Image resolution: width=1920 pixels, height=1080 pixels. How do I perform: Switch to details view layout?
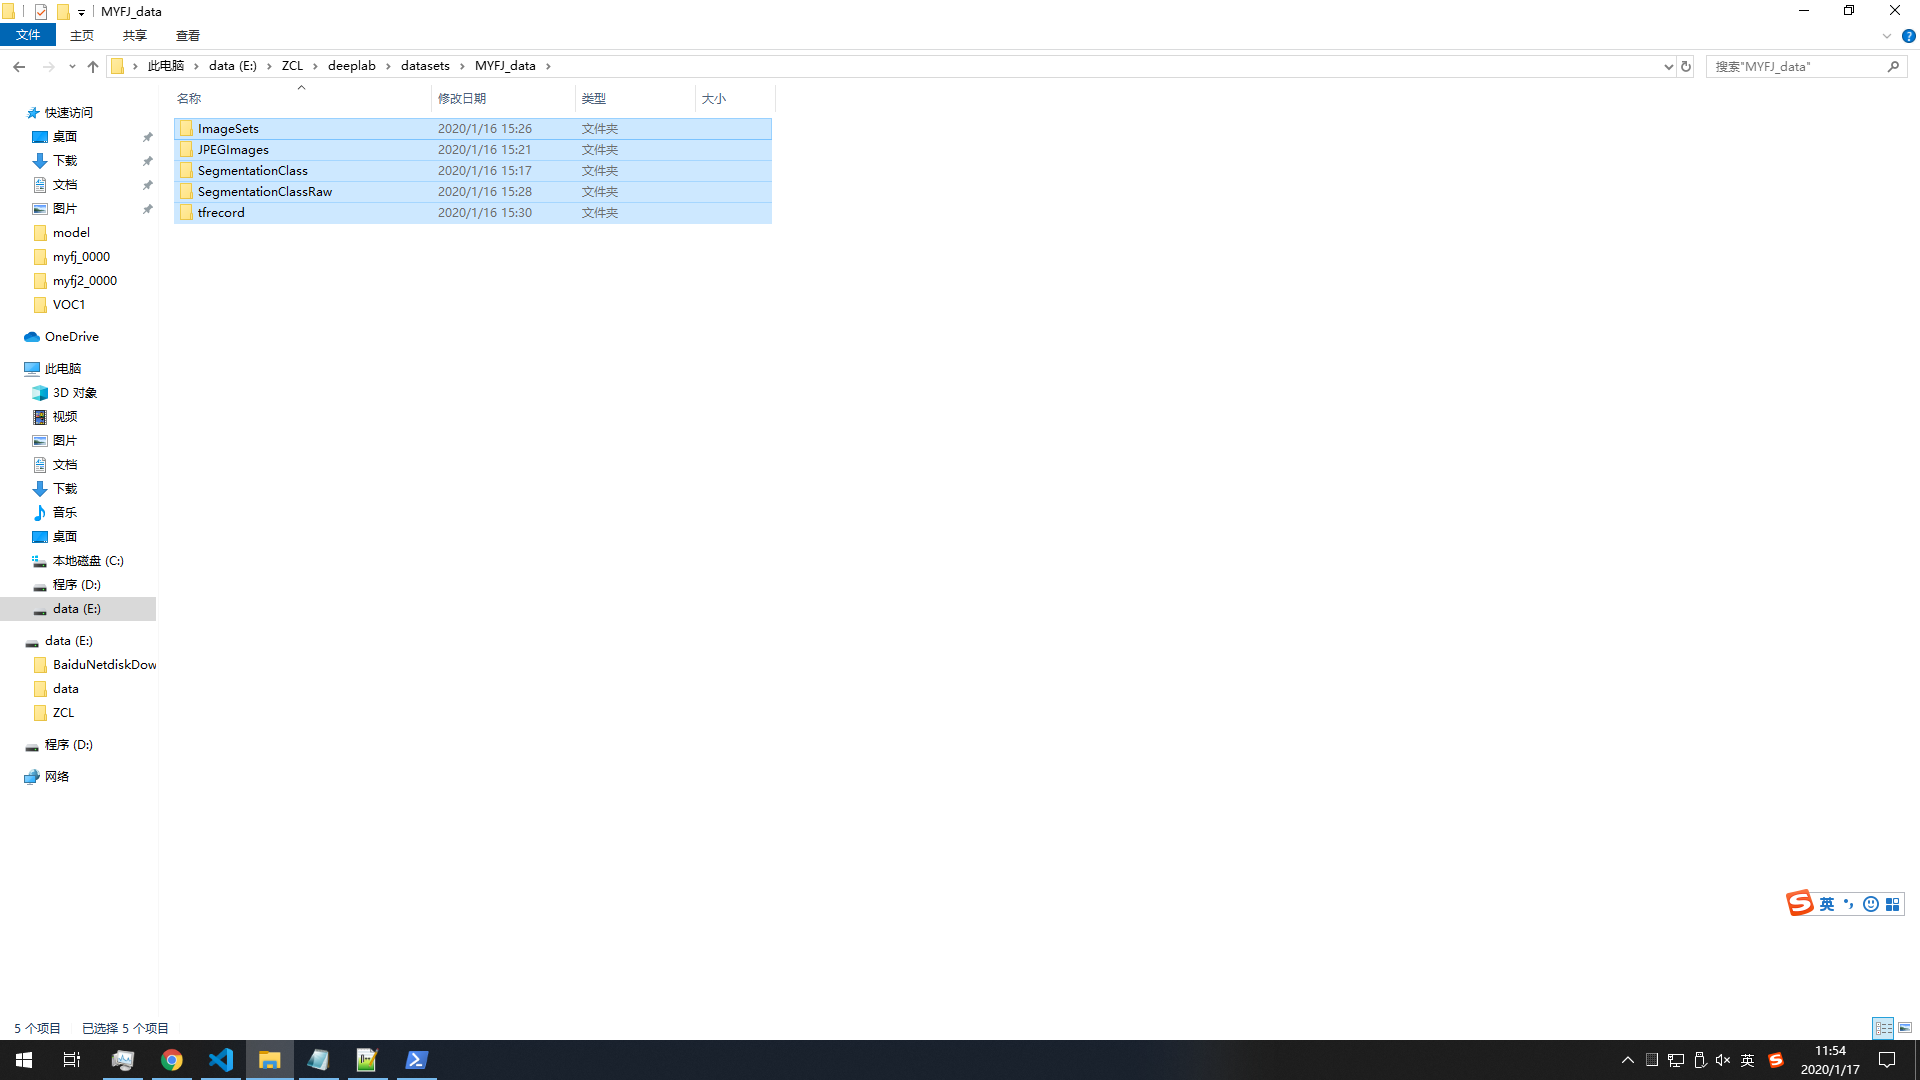1883,1028
